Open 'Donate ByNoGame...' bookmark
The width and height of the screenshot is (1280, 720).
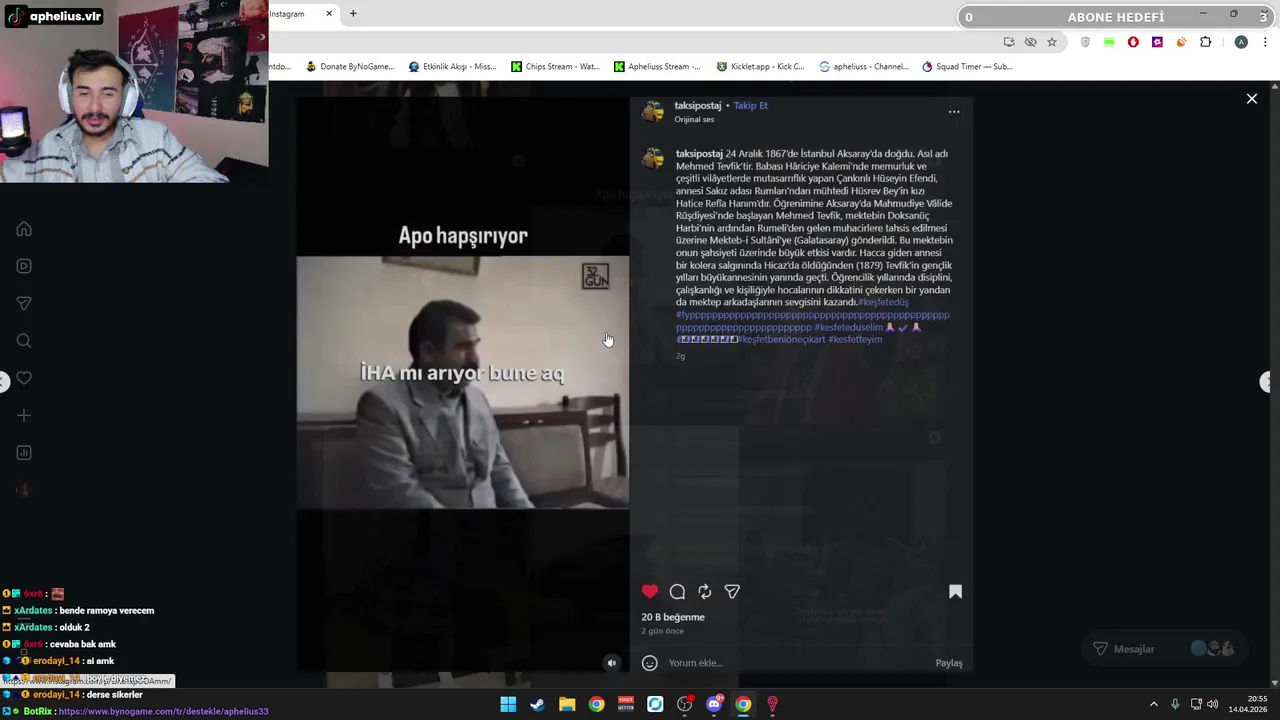pyautogui.click(x=350, y=67)
